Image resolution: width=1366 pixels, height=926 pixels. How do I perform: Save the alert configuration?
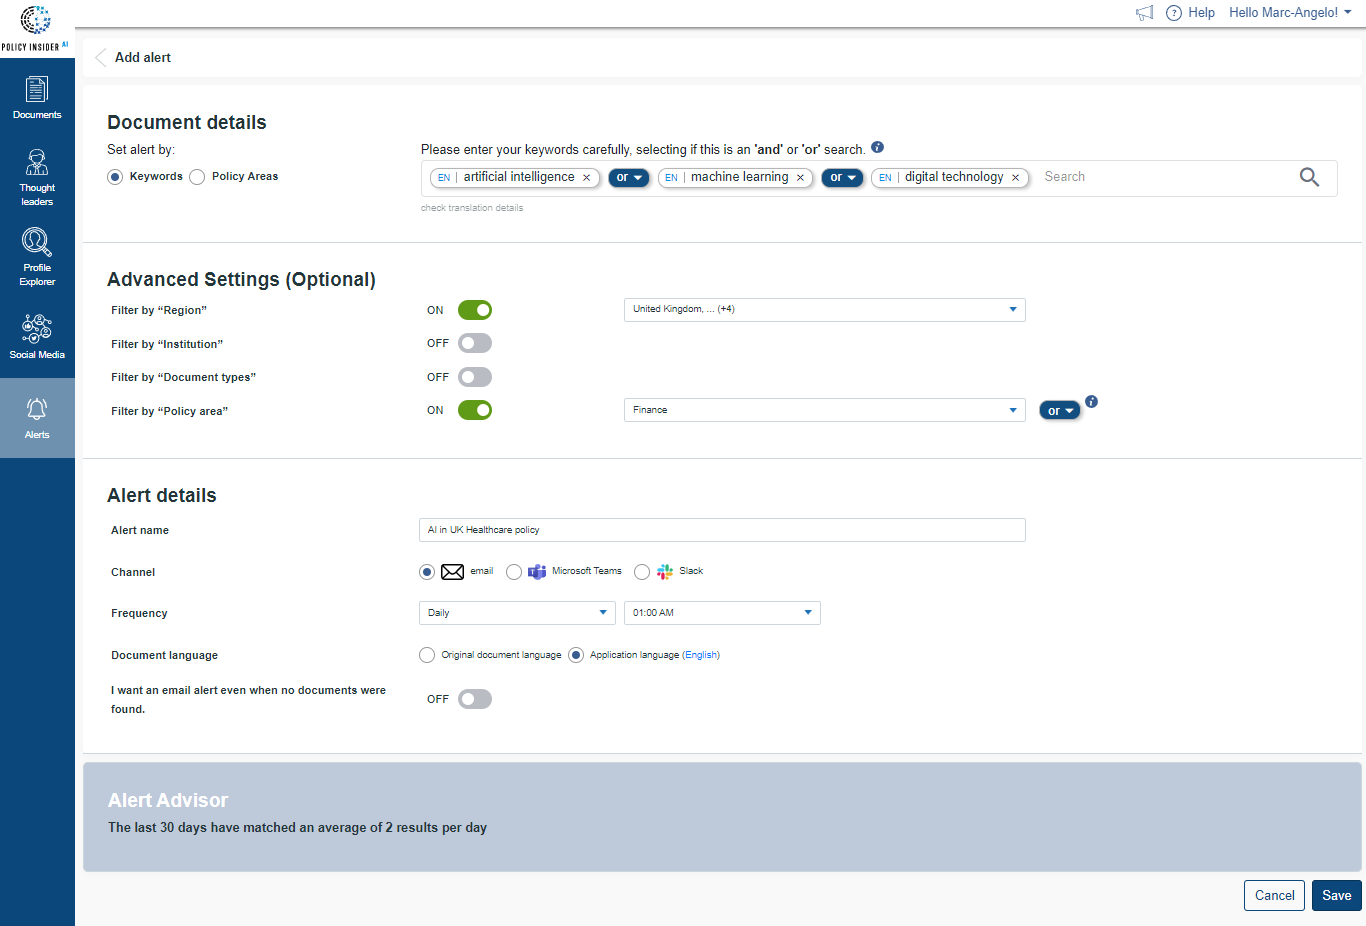(x=1336, y=895)
